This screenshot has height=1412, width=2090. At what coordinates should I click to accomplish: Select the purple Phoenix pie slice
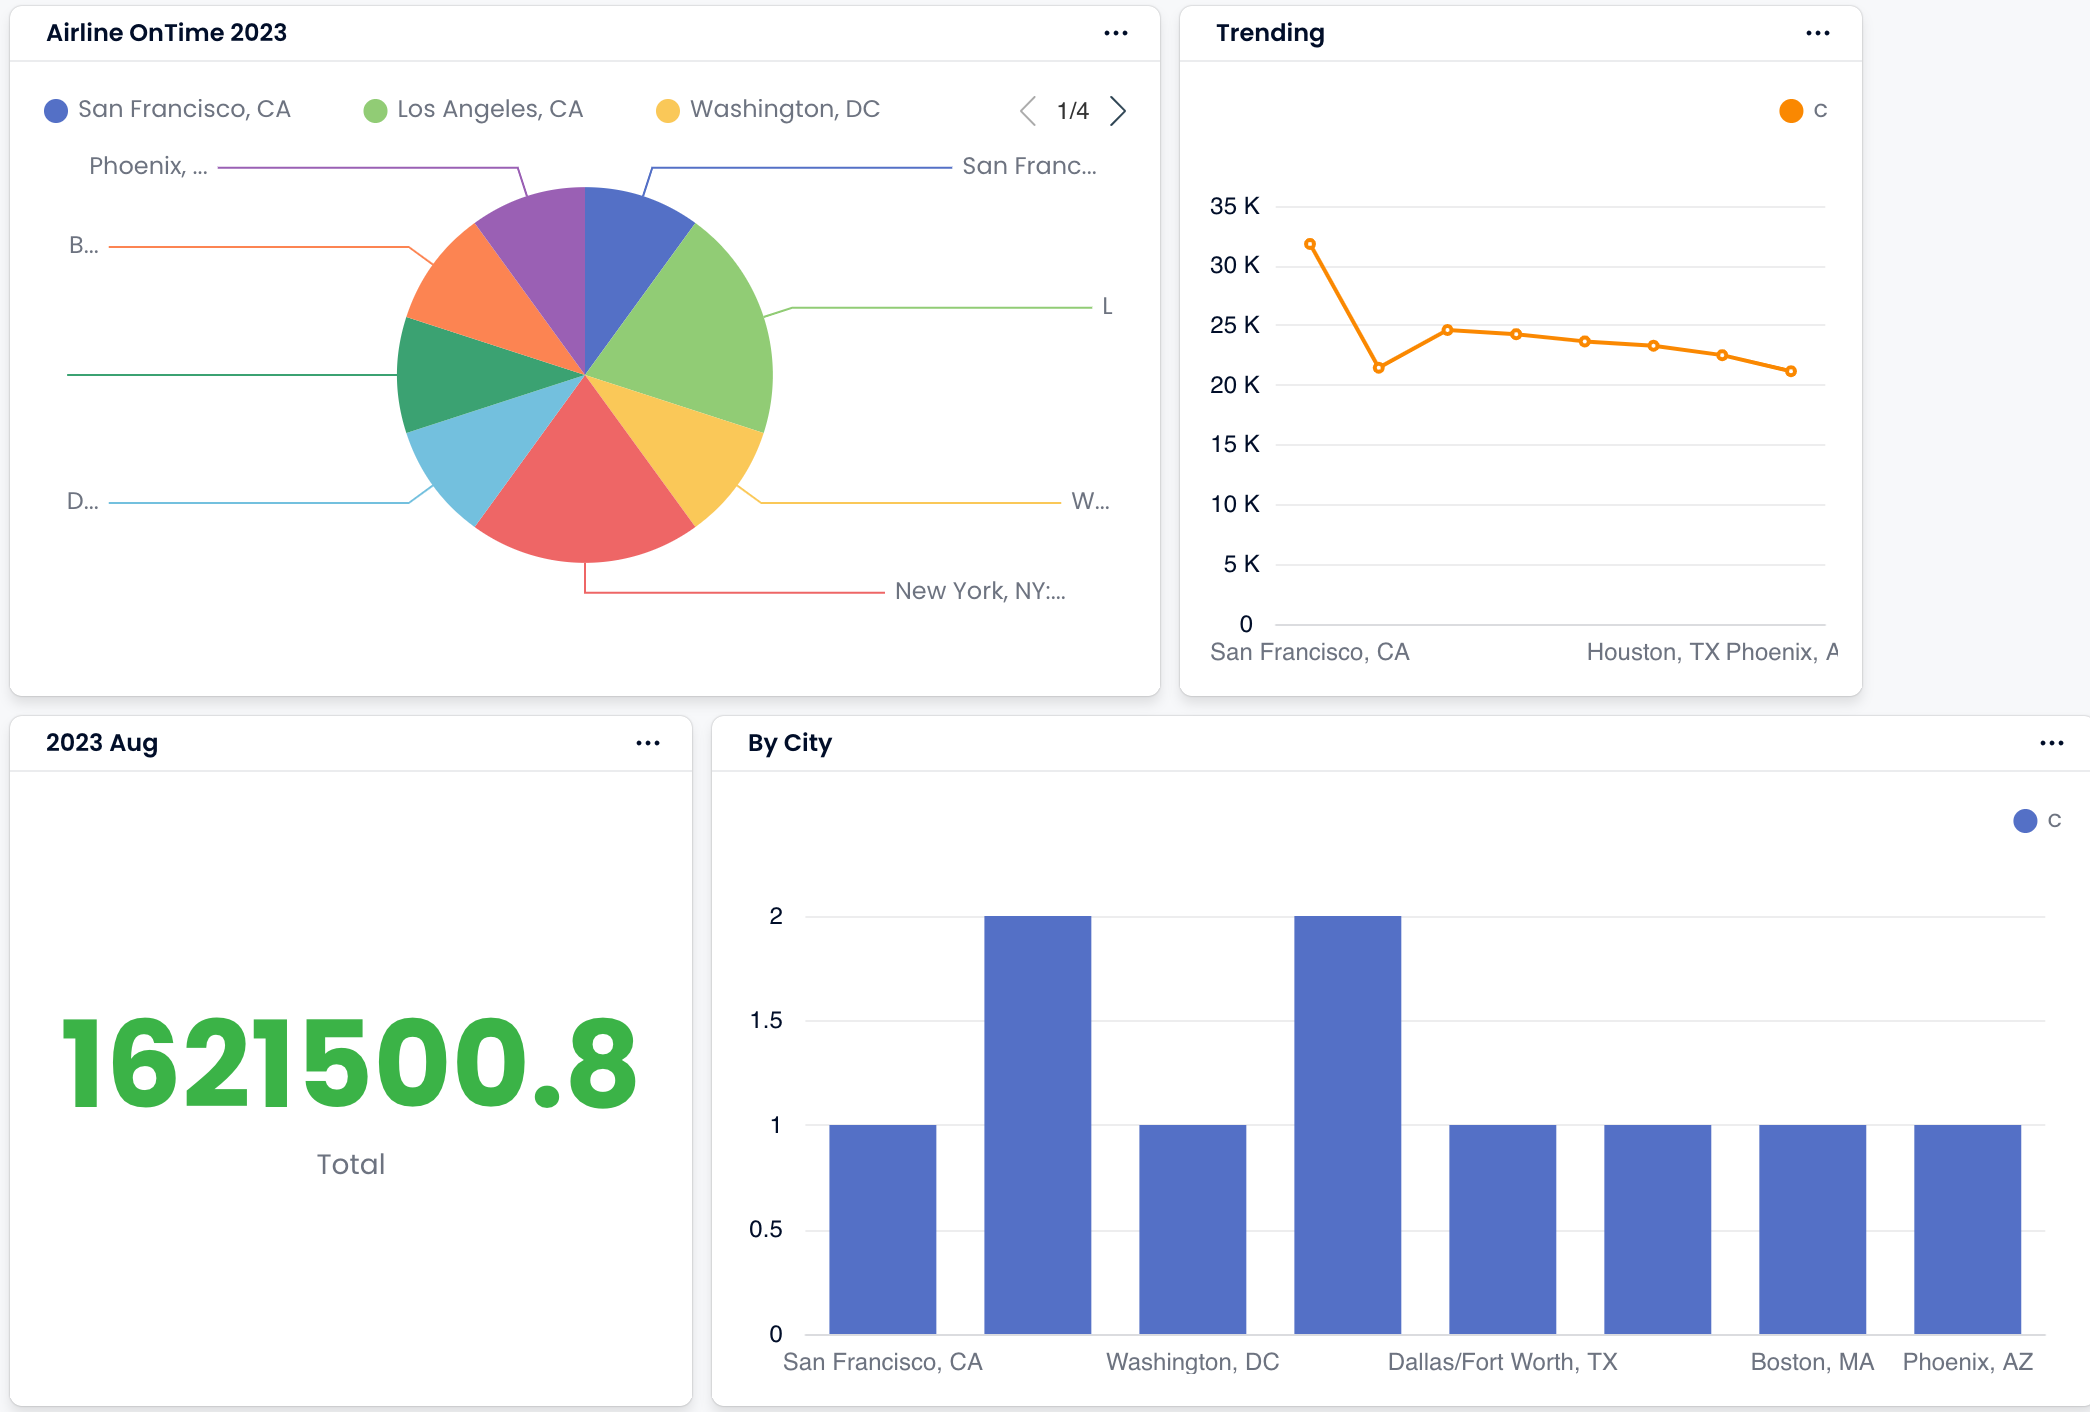(x=545, y=260)
